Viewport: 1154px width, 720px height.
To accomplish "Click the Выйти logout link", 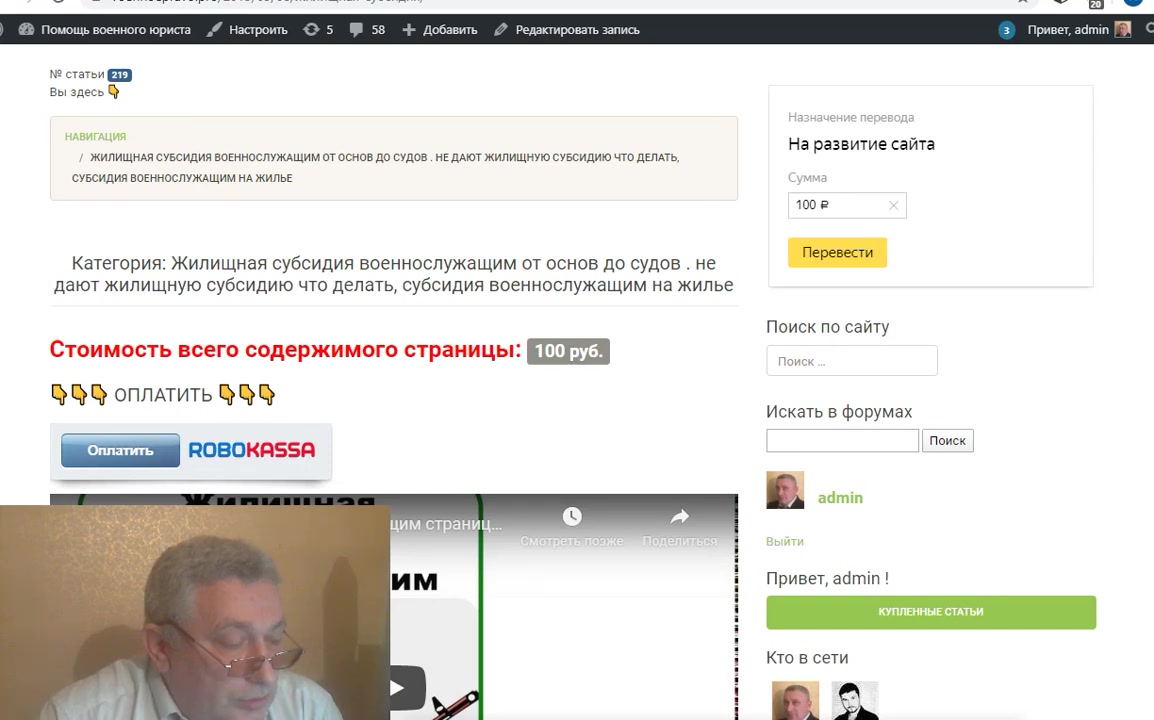I will tap(785, 541).
